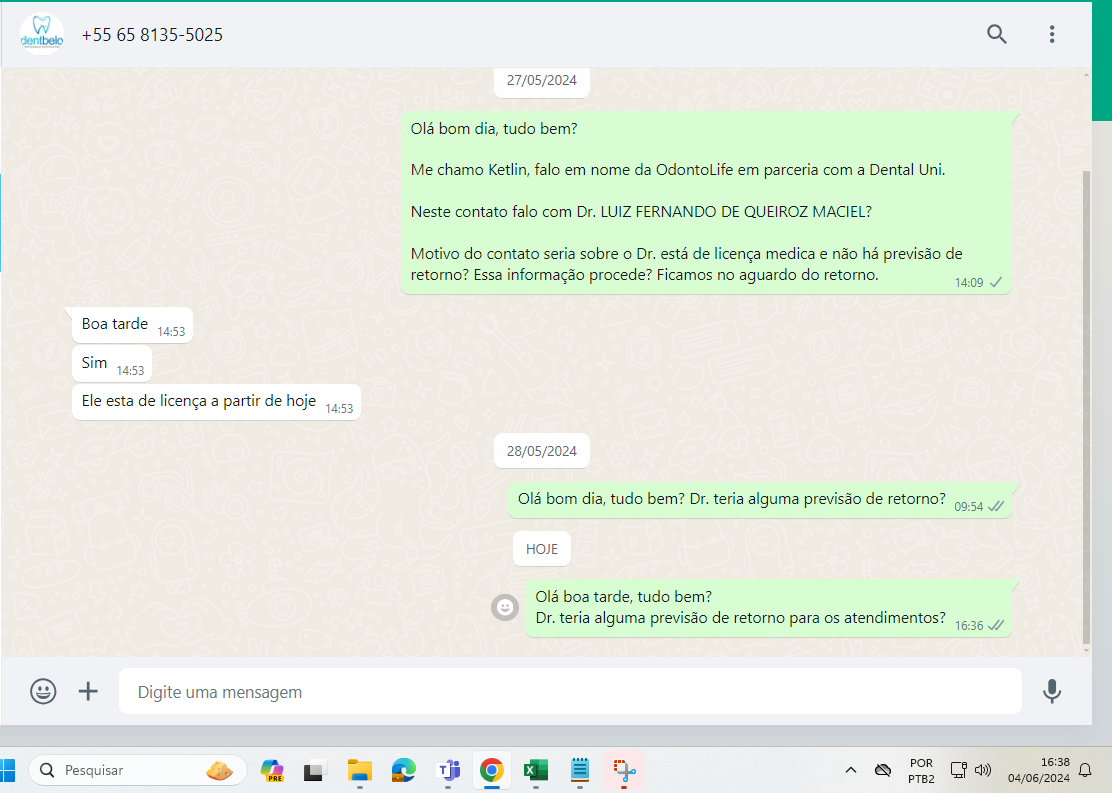The width and height of the screenshot is (1112, 793).
Task: Open the search in conversation magnifier
Action: (996, 34)
